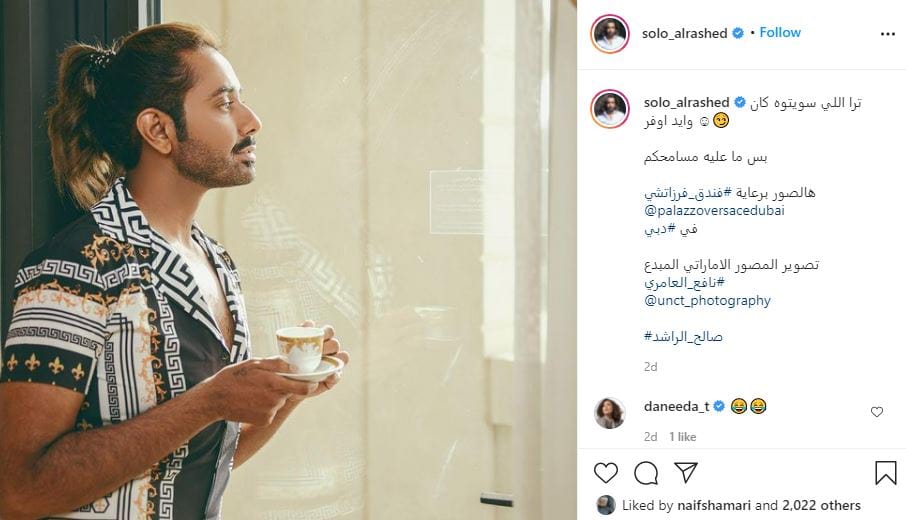Open solo_alrashed header profile picture
906x520 pixels.
tap(610, 34)
